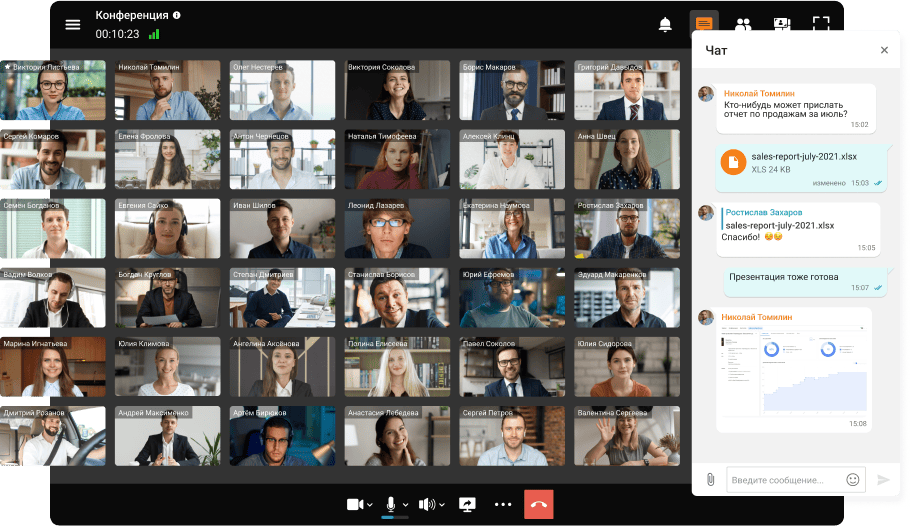
Task: Toggle the camera on or off
Action: point(355,504)
